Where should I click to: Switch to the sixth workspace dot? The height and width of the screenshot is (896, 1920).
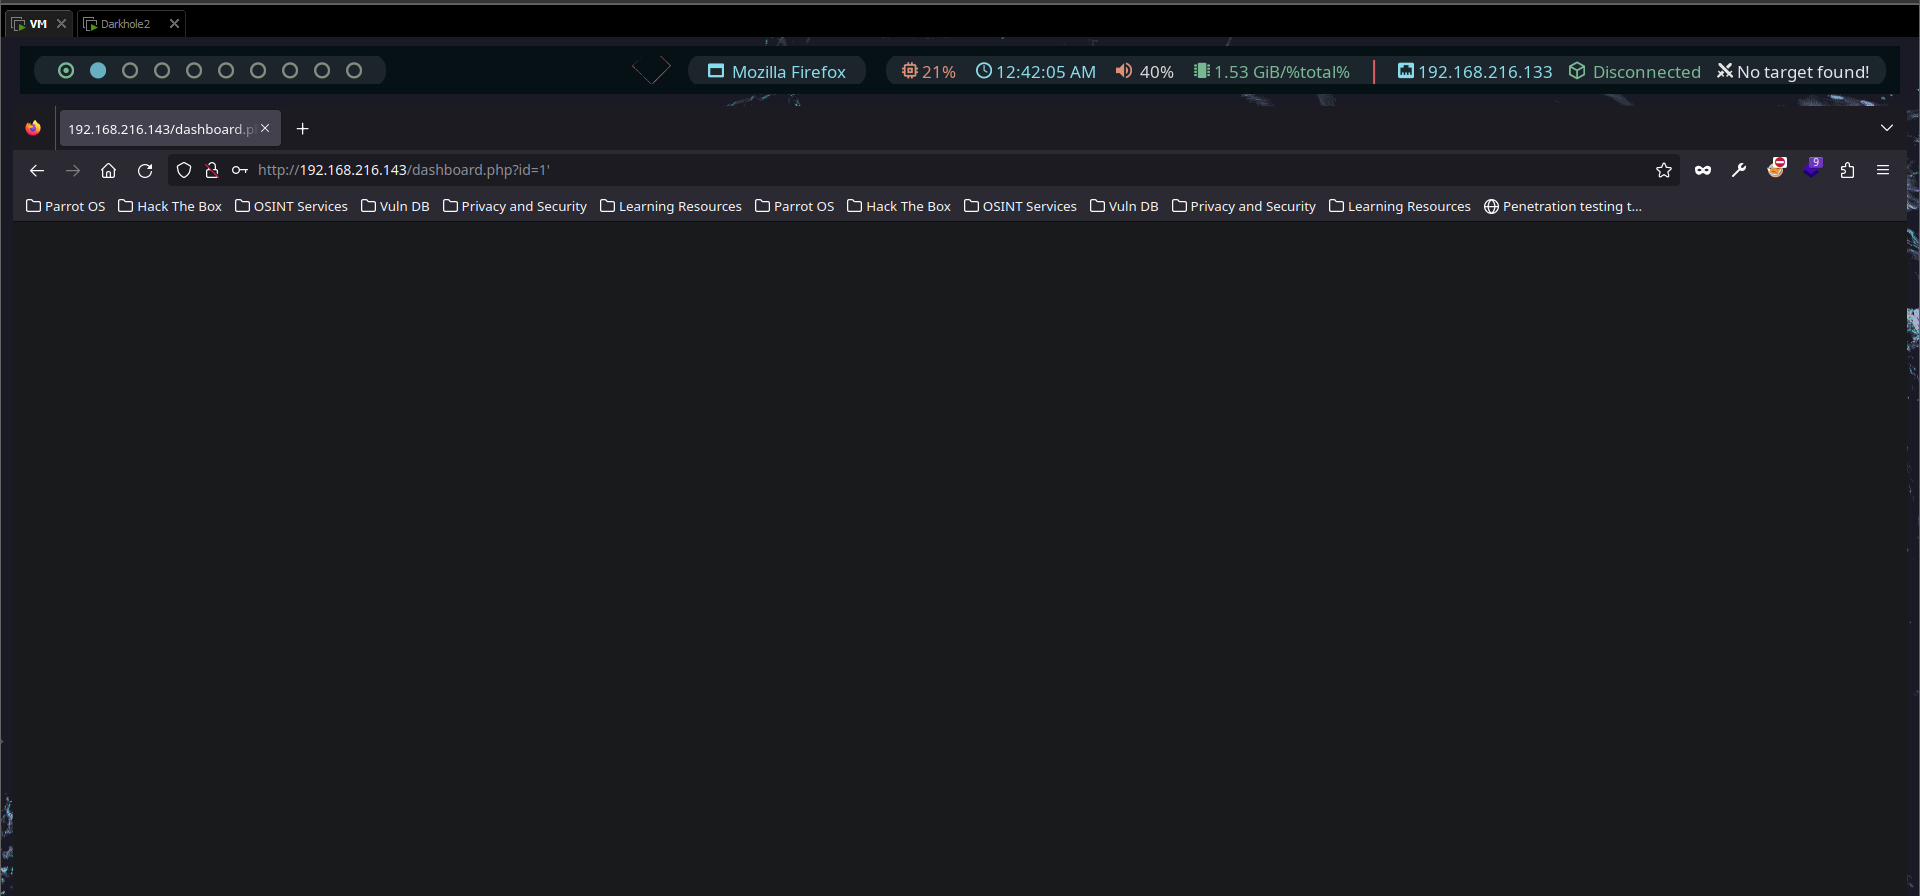pos(226,70)
